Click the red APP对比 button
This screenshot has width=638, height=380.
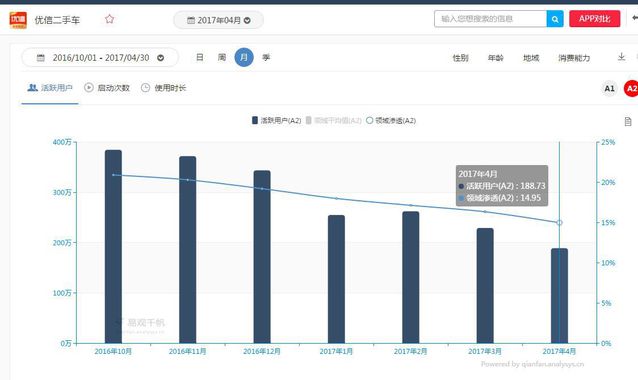pos(594,19)
